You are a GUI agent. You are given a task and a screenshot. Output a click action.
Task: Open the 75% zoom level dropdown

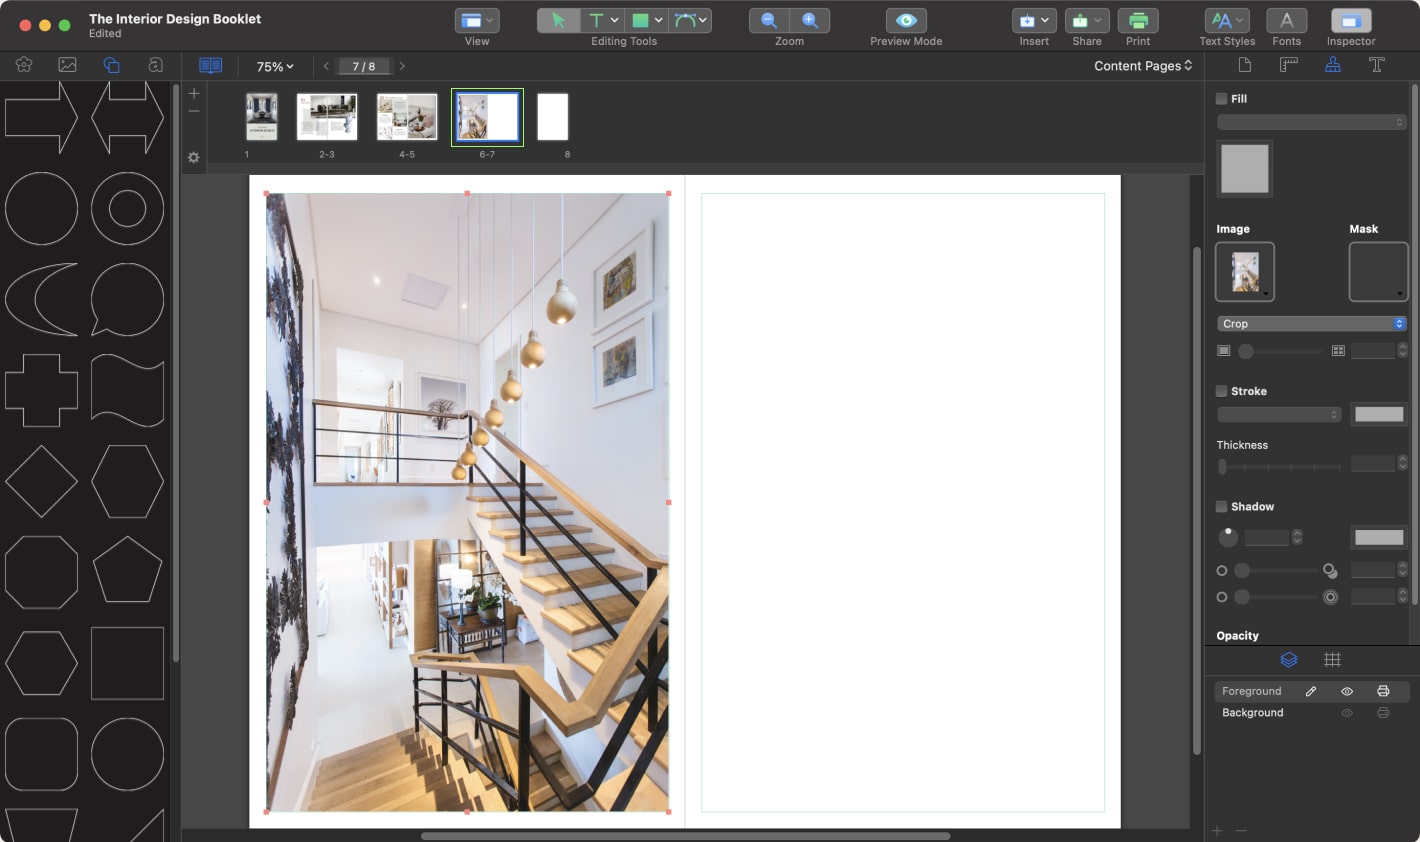pos(273,66)
